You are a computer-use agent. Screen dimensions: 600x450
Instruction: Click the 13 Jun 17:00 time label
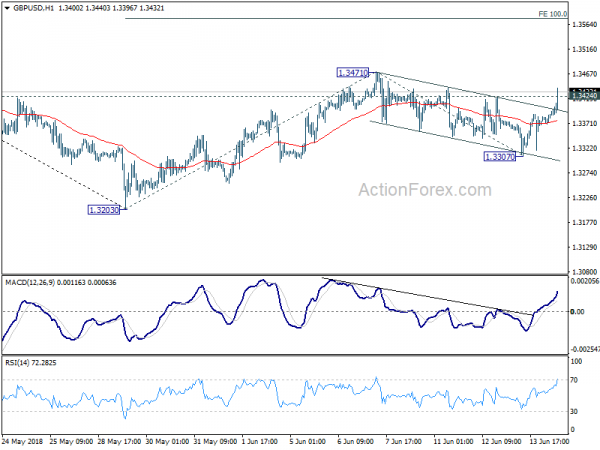549,441
